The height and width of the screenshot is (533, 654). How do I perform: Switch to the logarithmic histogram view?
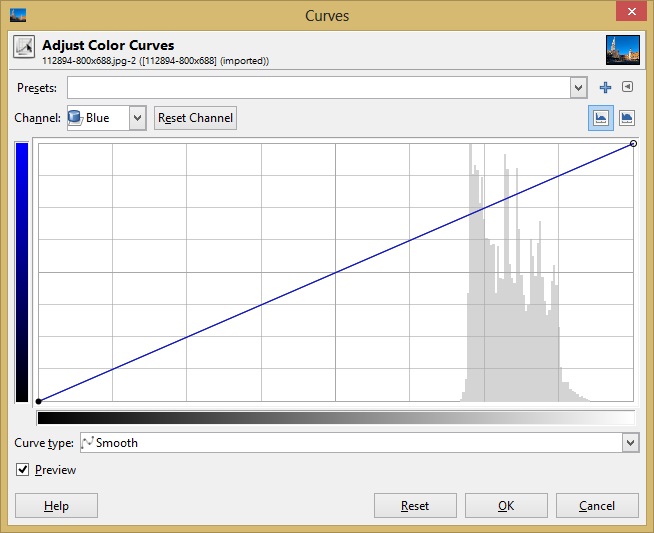point(627,117)
